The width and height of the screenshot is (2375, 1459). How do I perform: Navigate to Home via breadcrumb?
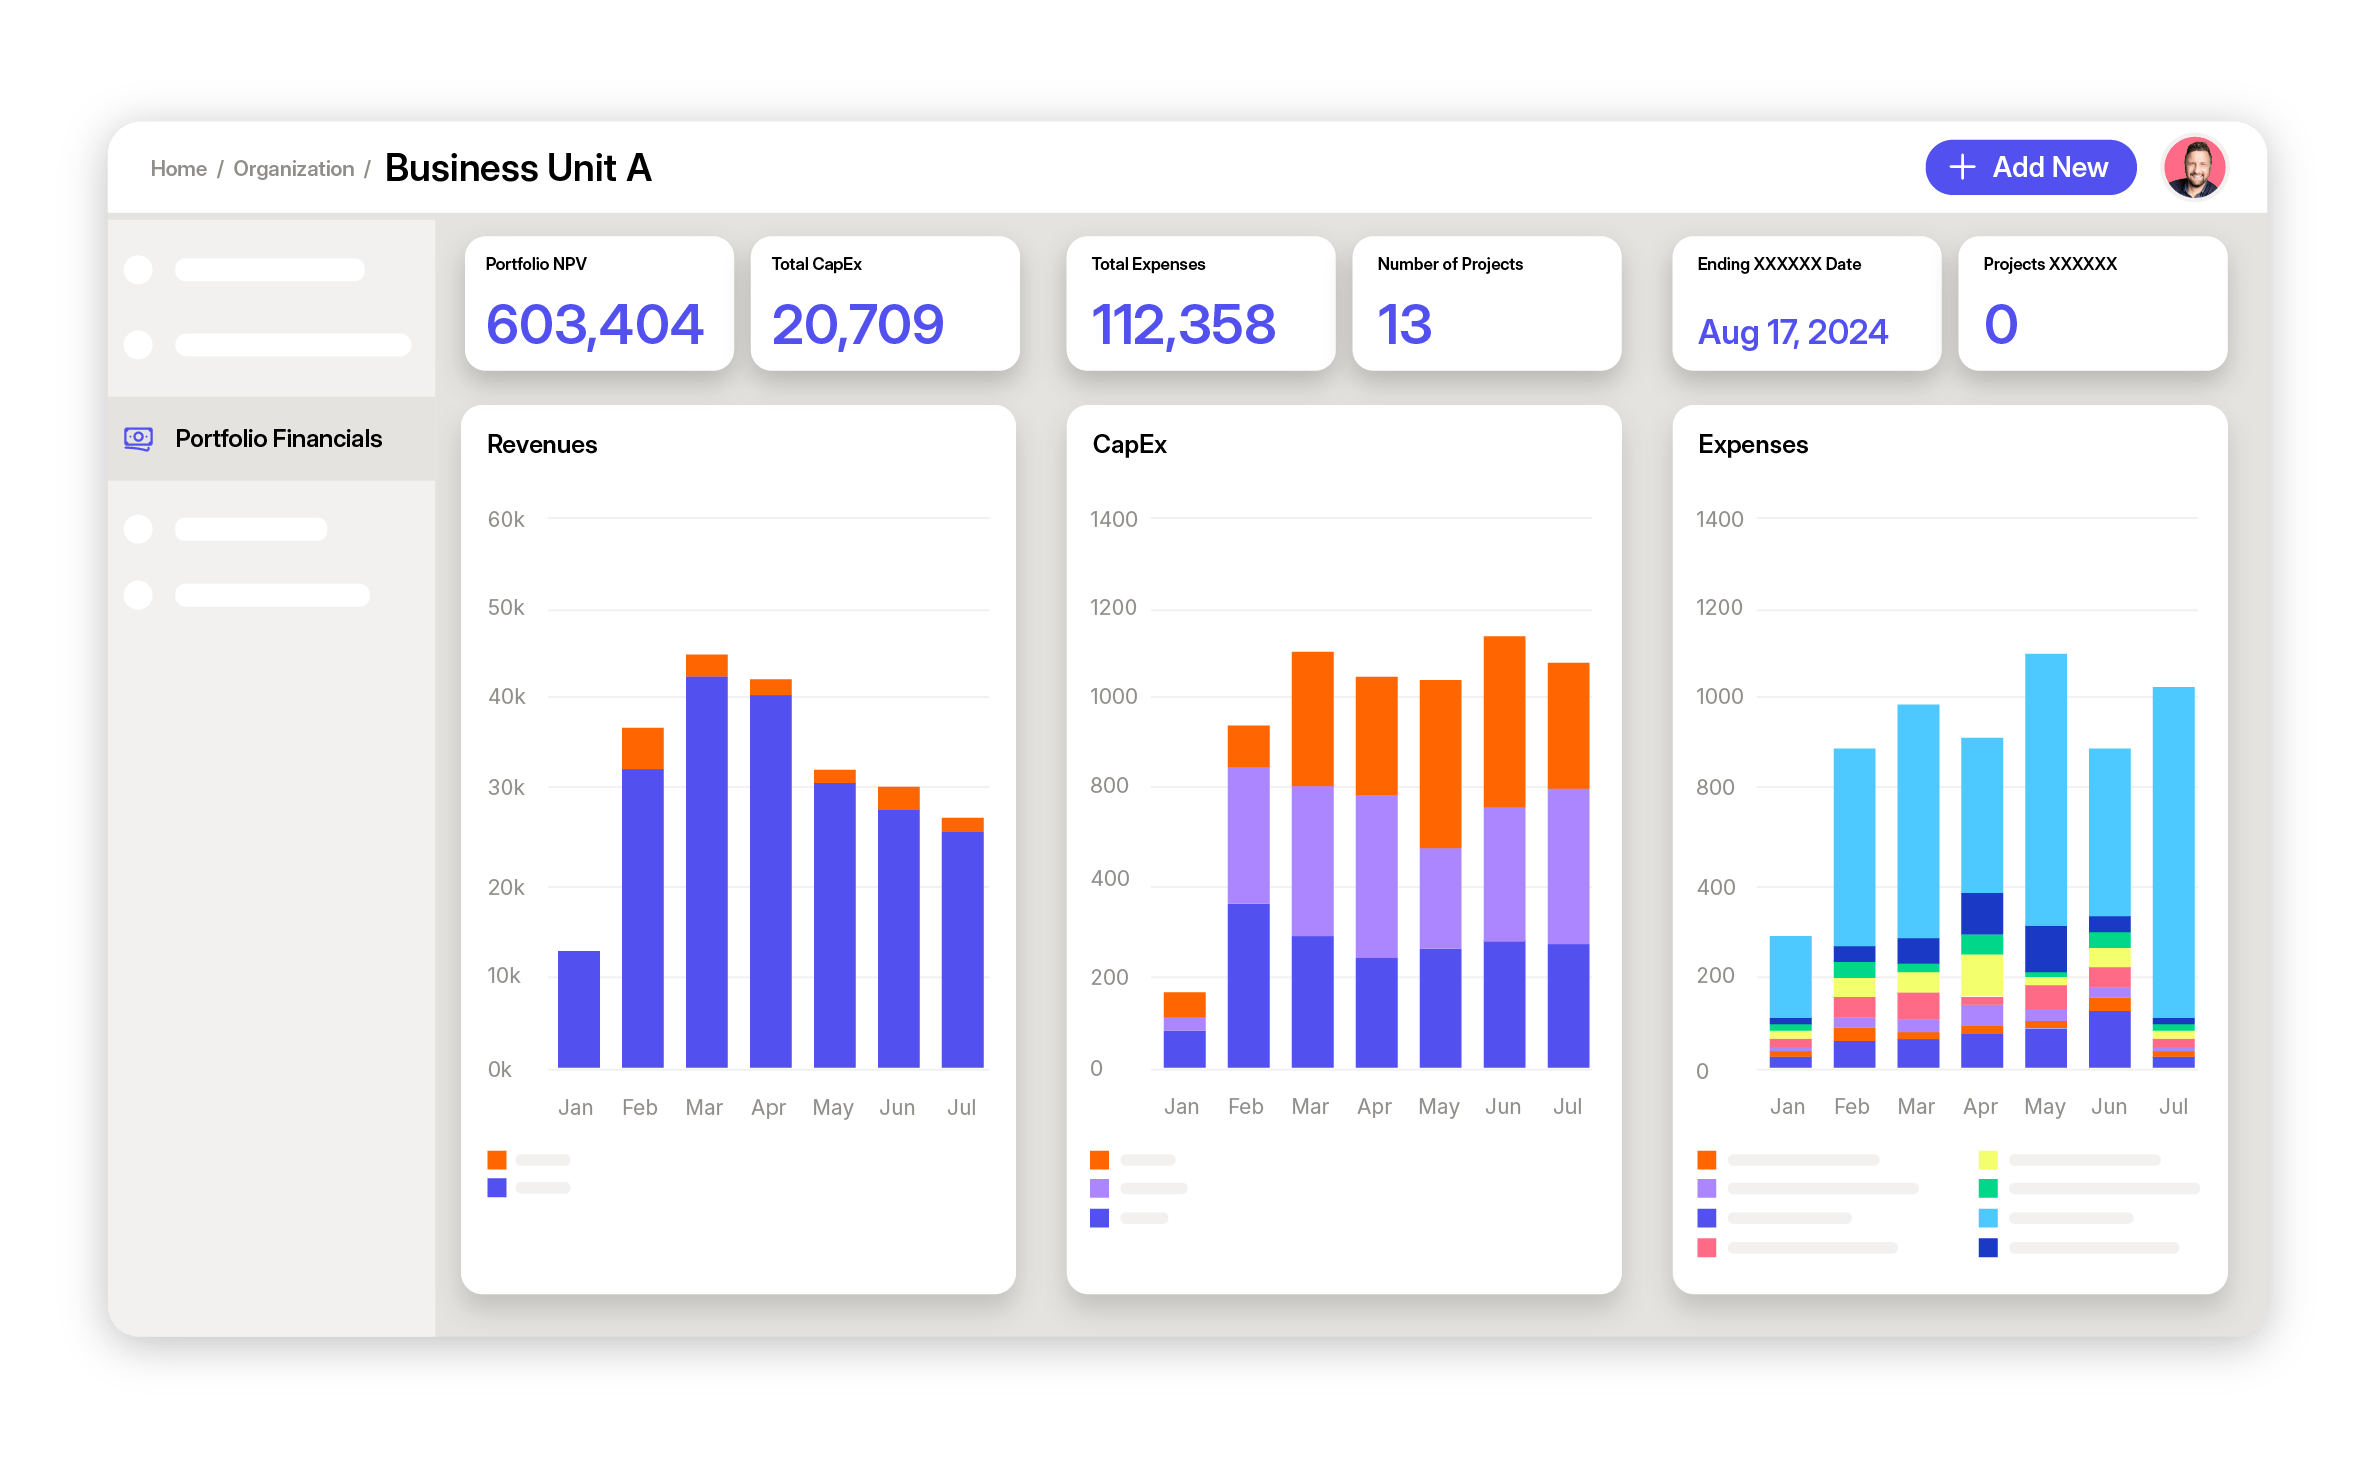click(179, 168)
